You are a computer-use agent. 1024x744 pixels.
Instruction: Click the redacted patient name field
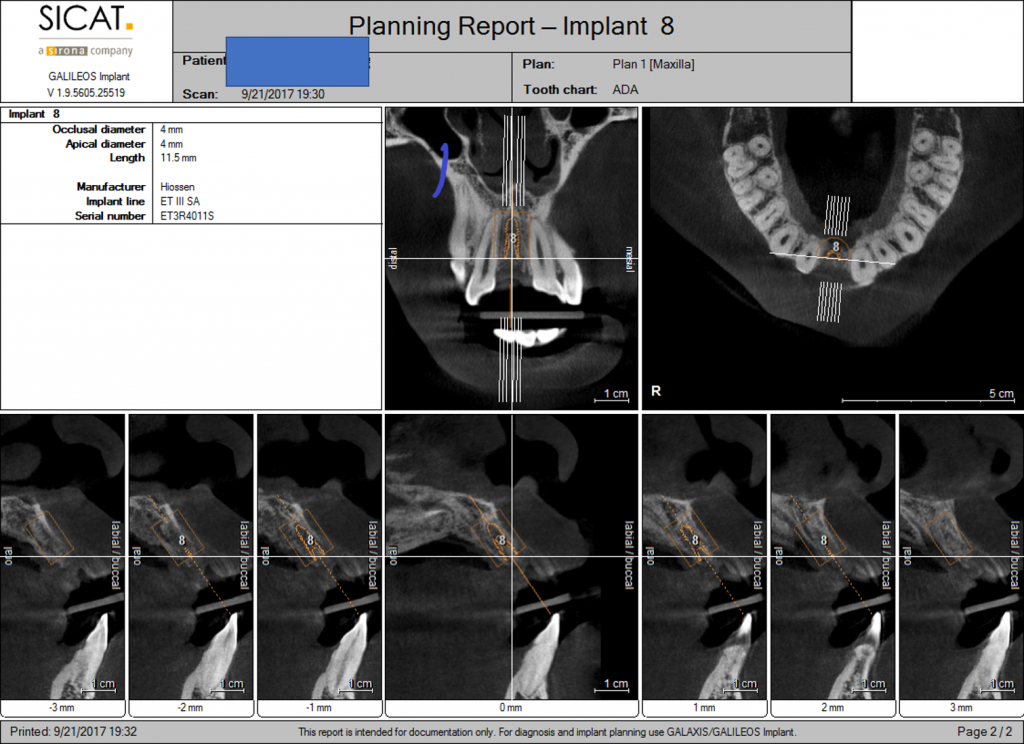297,62
